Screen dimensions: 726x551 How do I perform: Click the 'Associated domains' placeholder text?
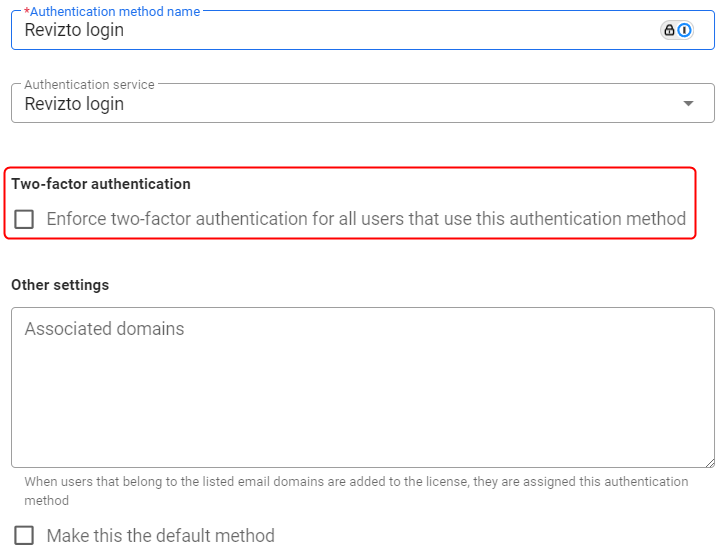tap(104, 329)
